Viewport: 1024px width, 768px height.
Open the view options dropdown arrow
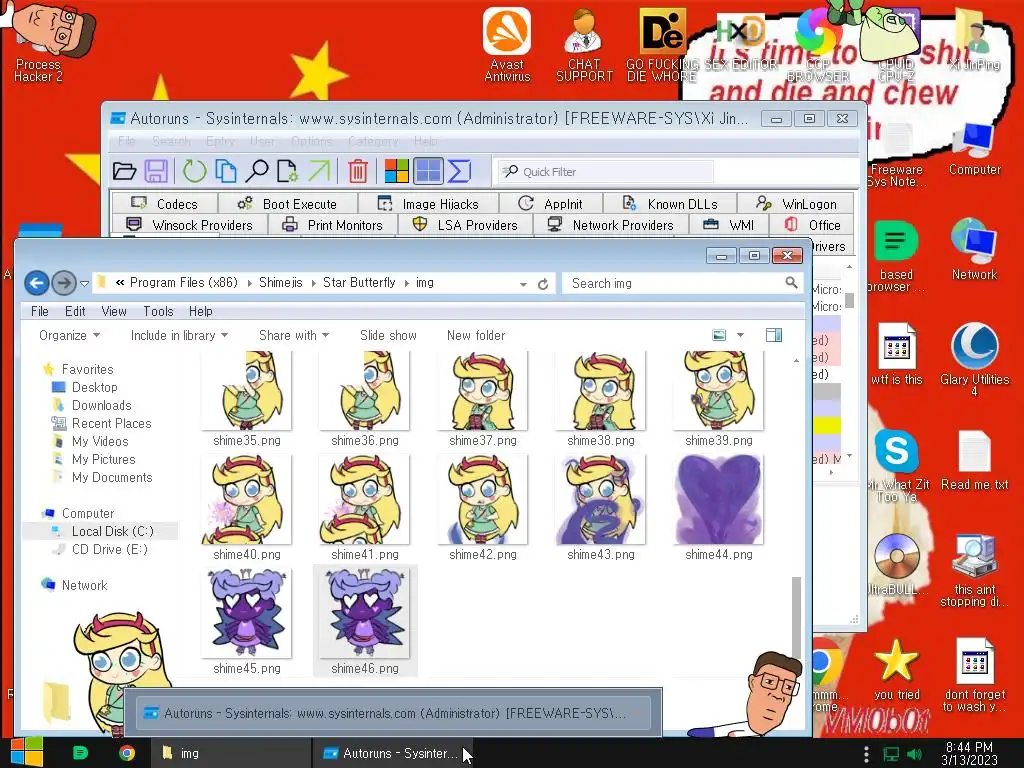(740, 335)
